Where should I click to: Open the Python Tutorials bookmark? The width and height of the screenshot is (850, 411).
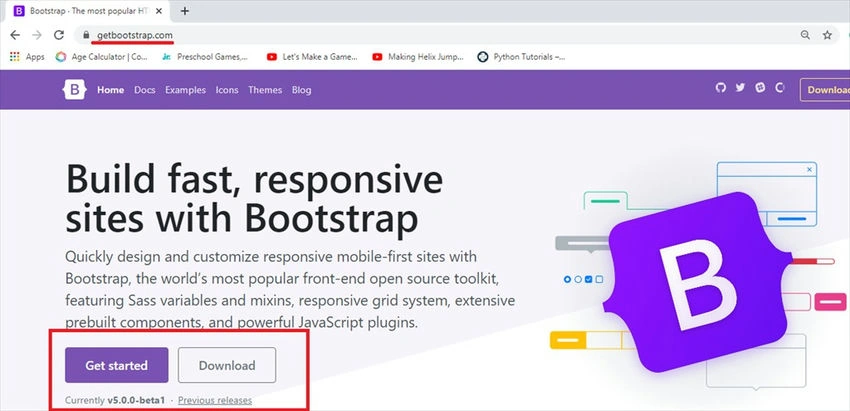click(x=521, y=57)
